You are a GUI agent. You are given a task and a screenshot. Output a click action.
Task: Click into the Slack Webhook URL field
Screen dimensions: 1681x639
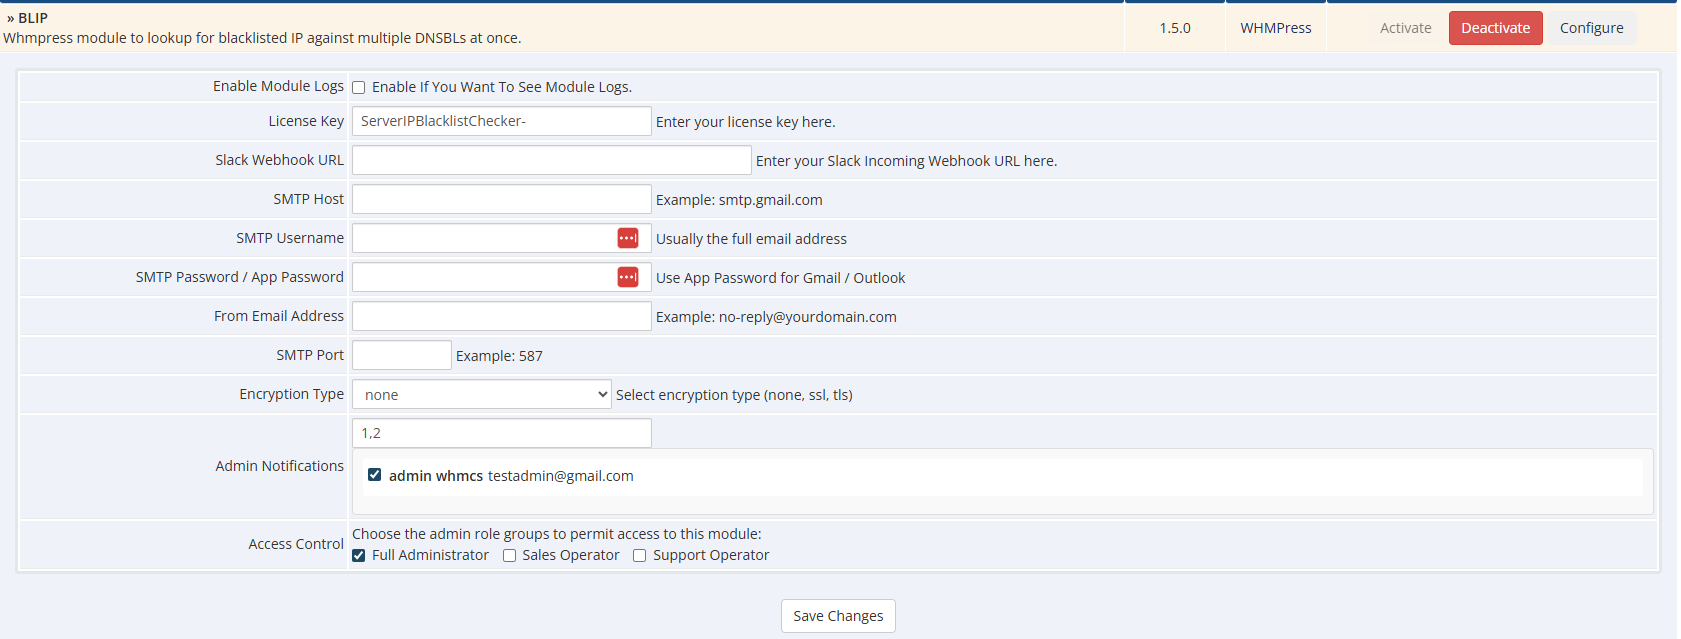[x=551, y=160]
